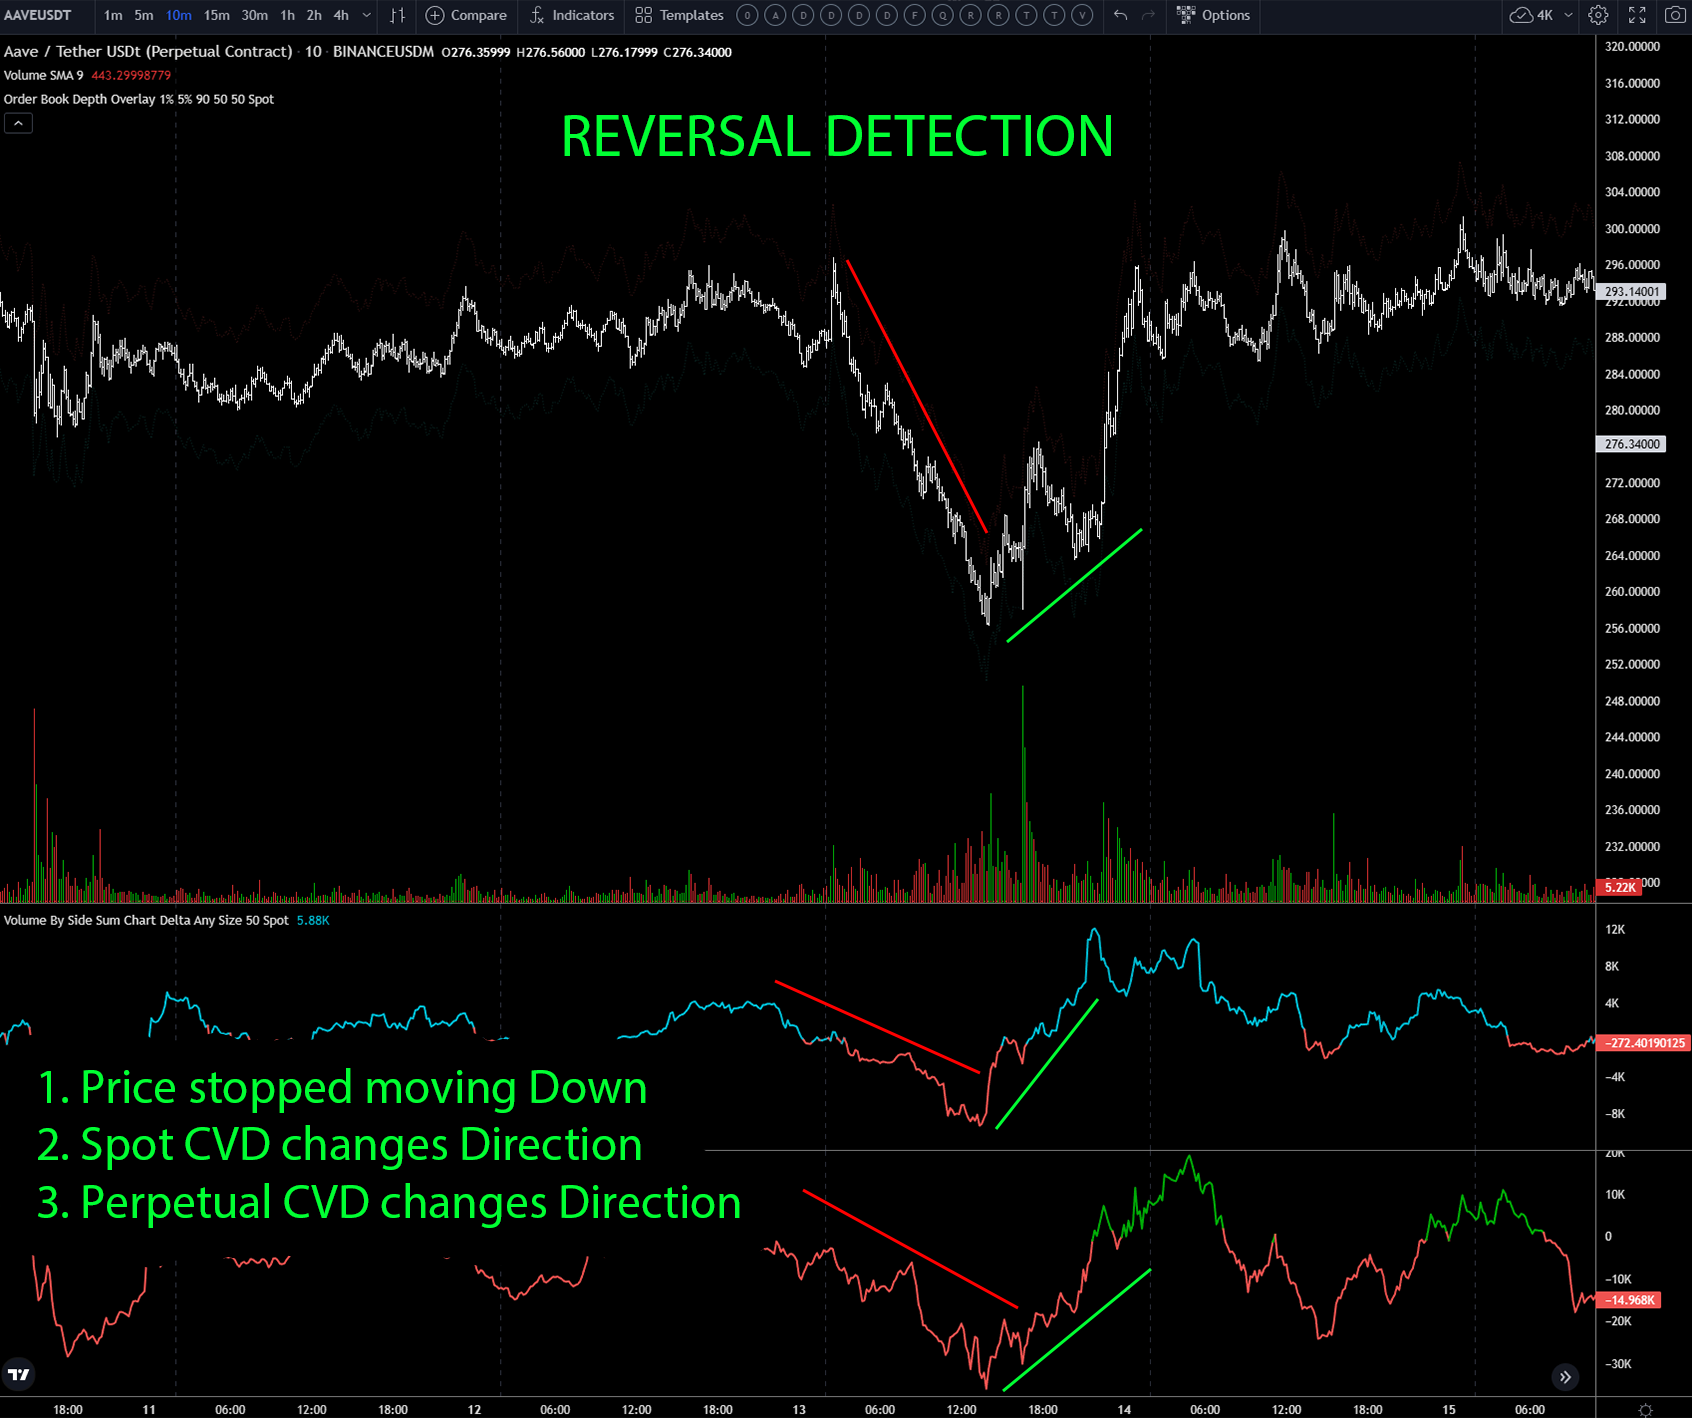Click the Compare button
This screenshot has width=1692, height=1418.
coord(466,15)
